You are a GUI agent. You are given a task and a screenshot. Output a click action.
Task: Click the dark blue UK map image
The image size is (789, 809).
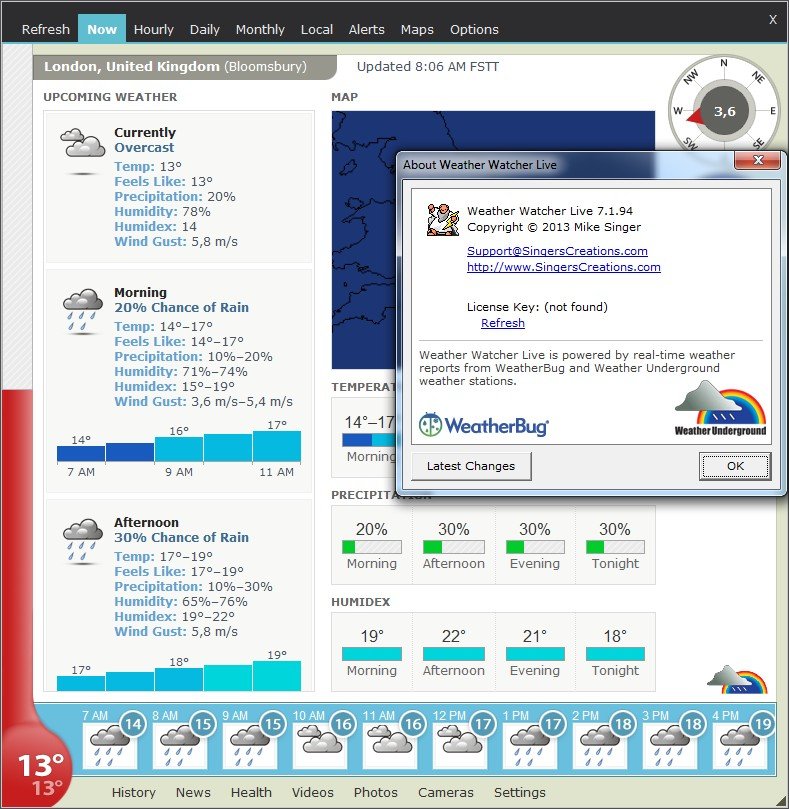point(364,240)
